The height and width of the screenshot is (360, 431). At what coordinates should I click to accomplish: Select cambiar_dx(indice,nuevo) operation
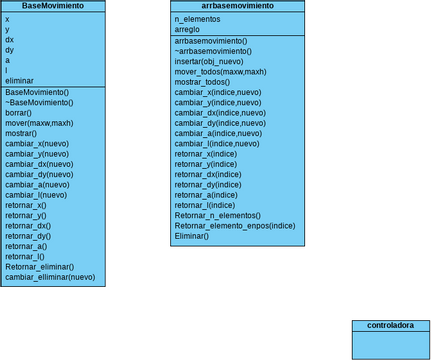click(220, 113)
